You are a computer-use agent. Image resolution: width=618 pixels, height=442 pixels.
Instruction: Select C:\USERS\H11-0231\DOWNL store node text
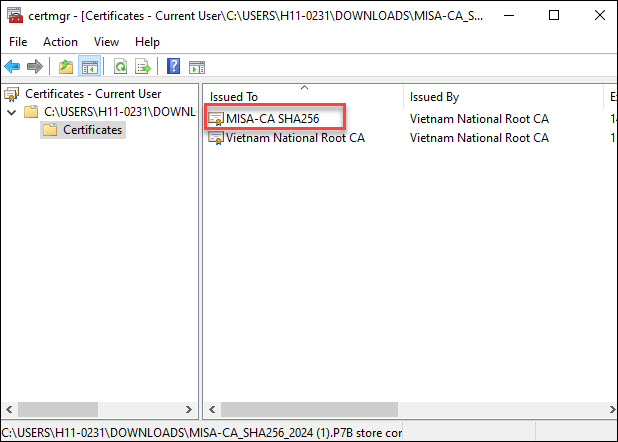click(120, 112)
